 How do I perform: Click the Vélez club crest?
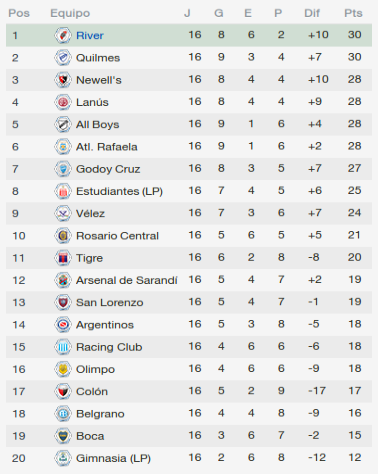pos(63,213)
